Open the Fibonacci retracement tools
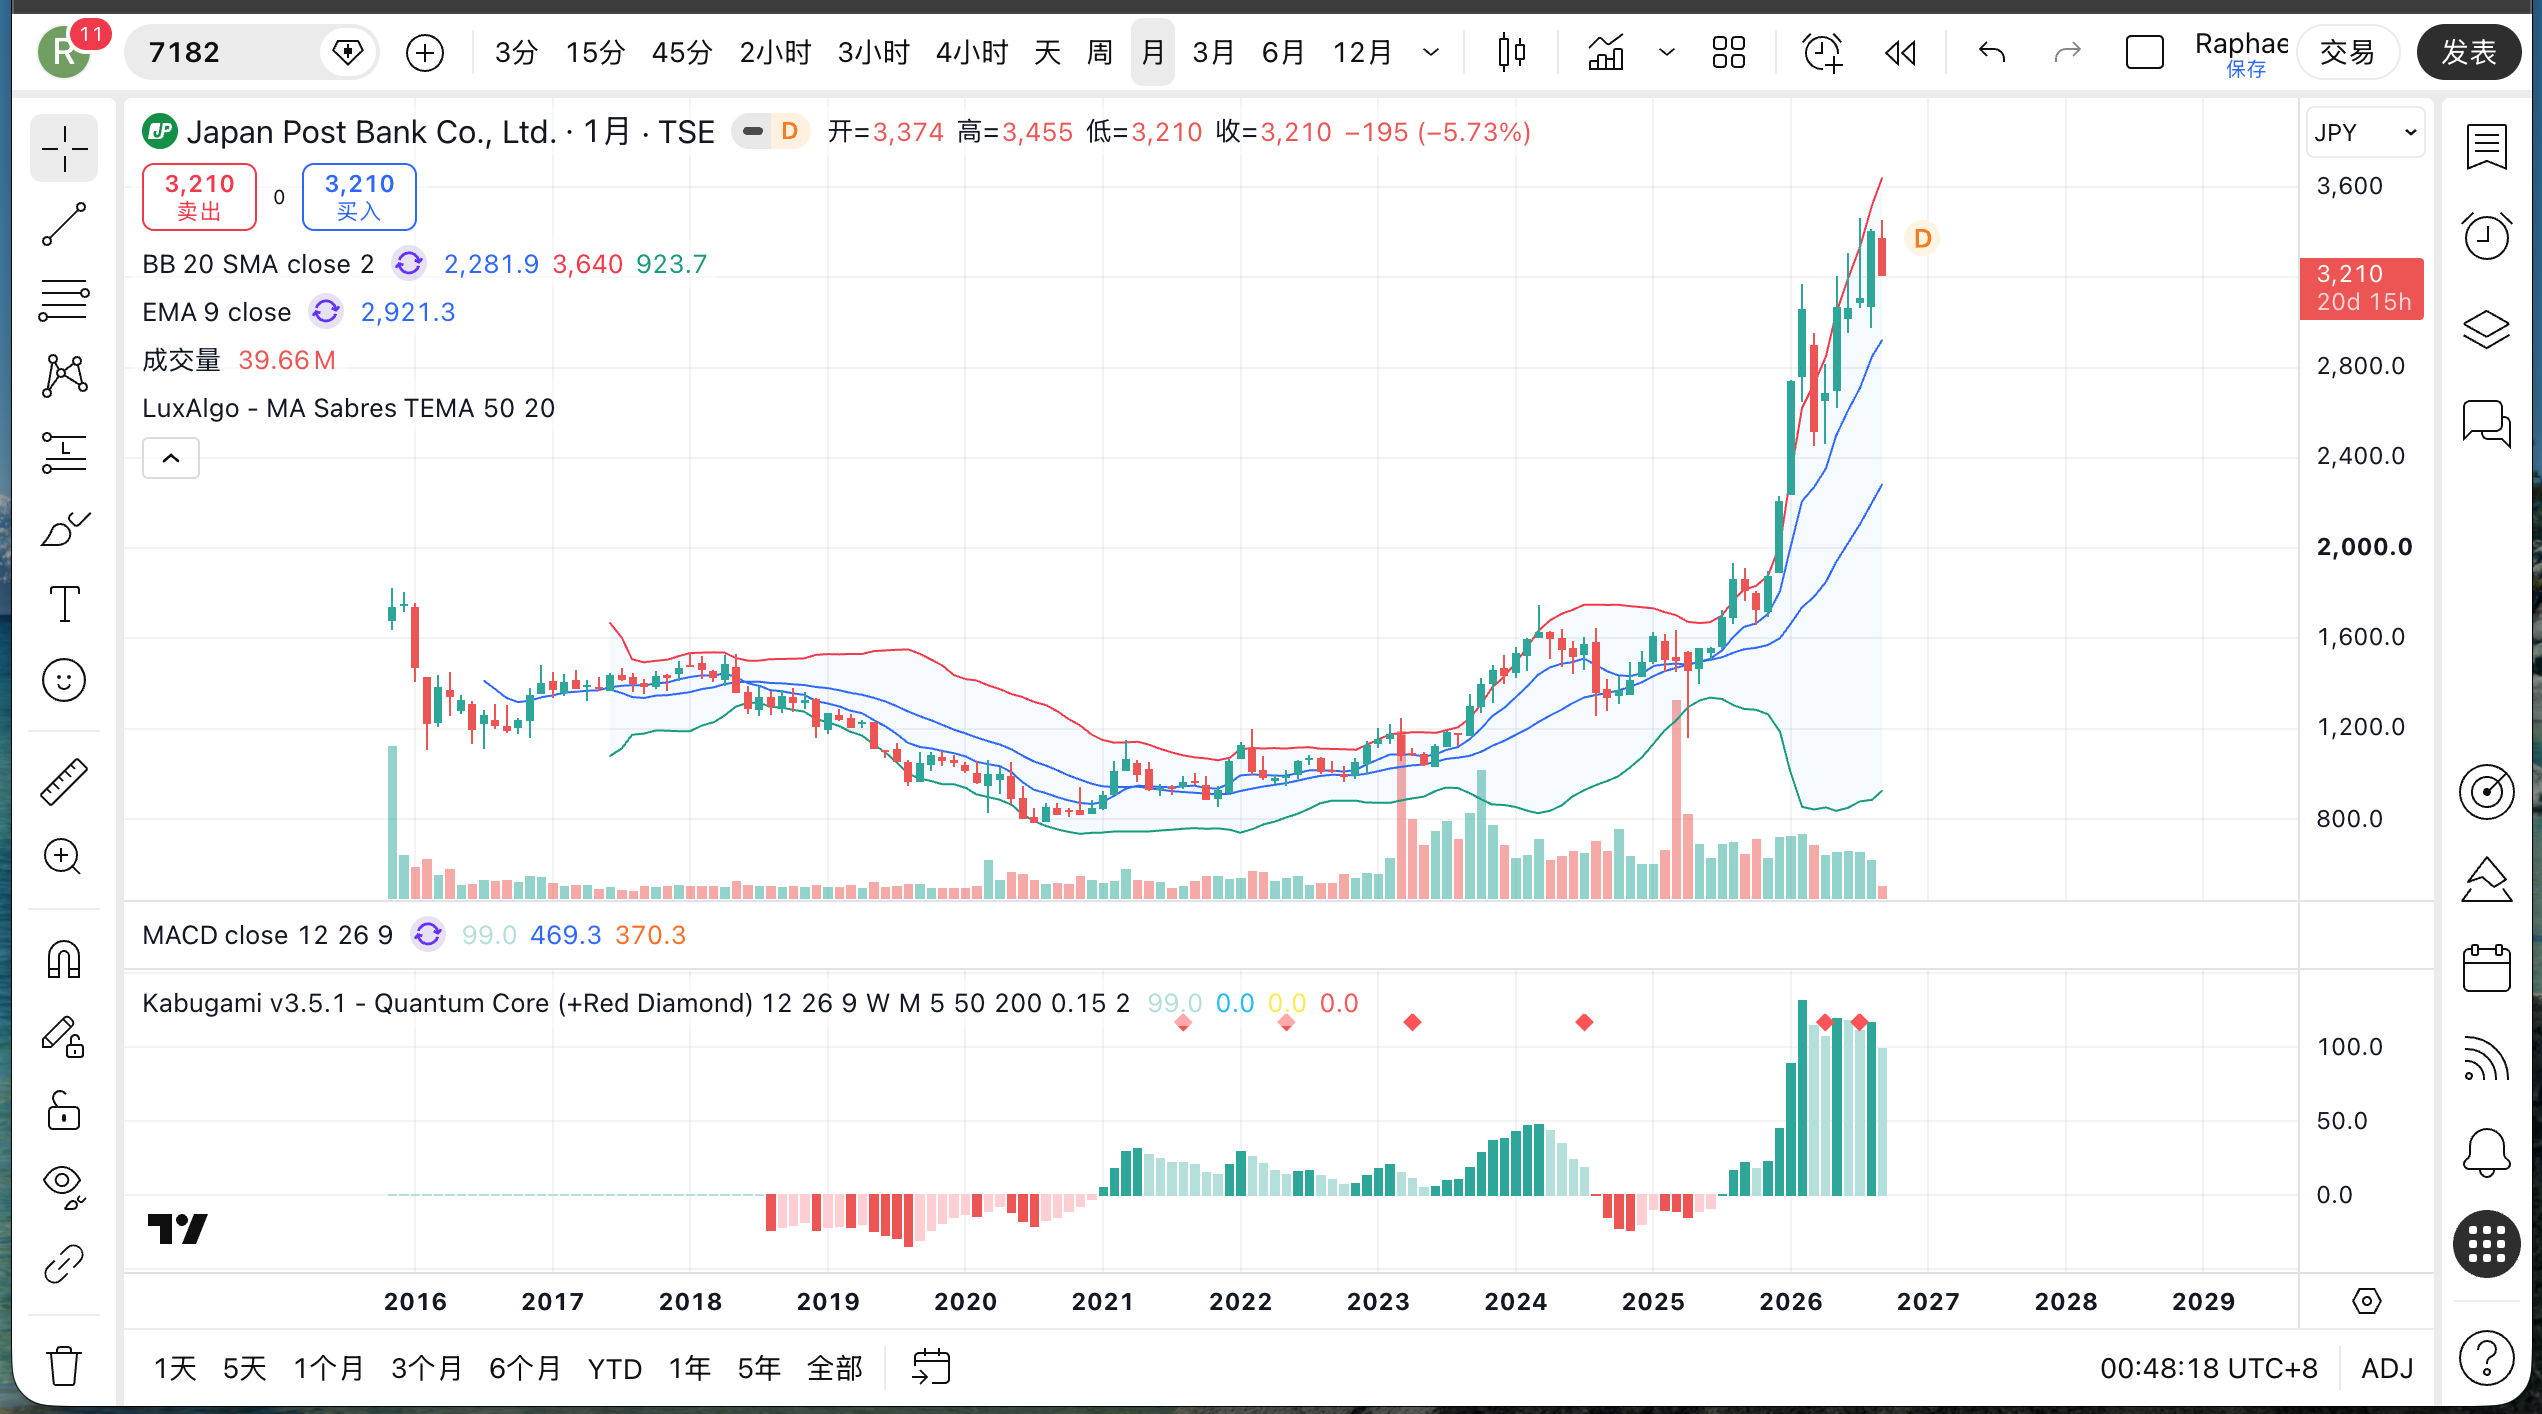This screenshot has height=1414, width=2542. point(64,300)
